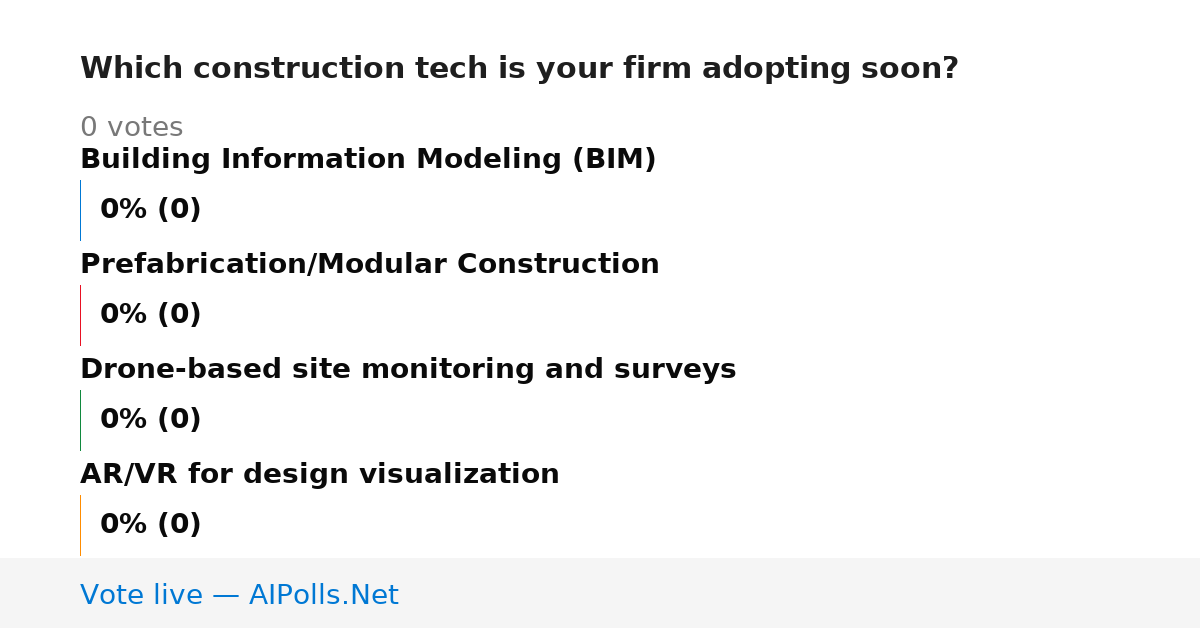Click the green bar for Drone-based monitoring

81,420
